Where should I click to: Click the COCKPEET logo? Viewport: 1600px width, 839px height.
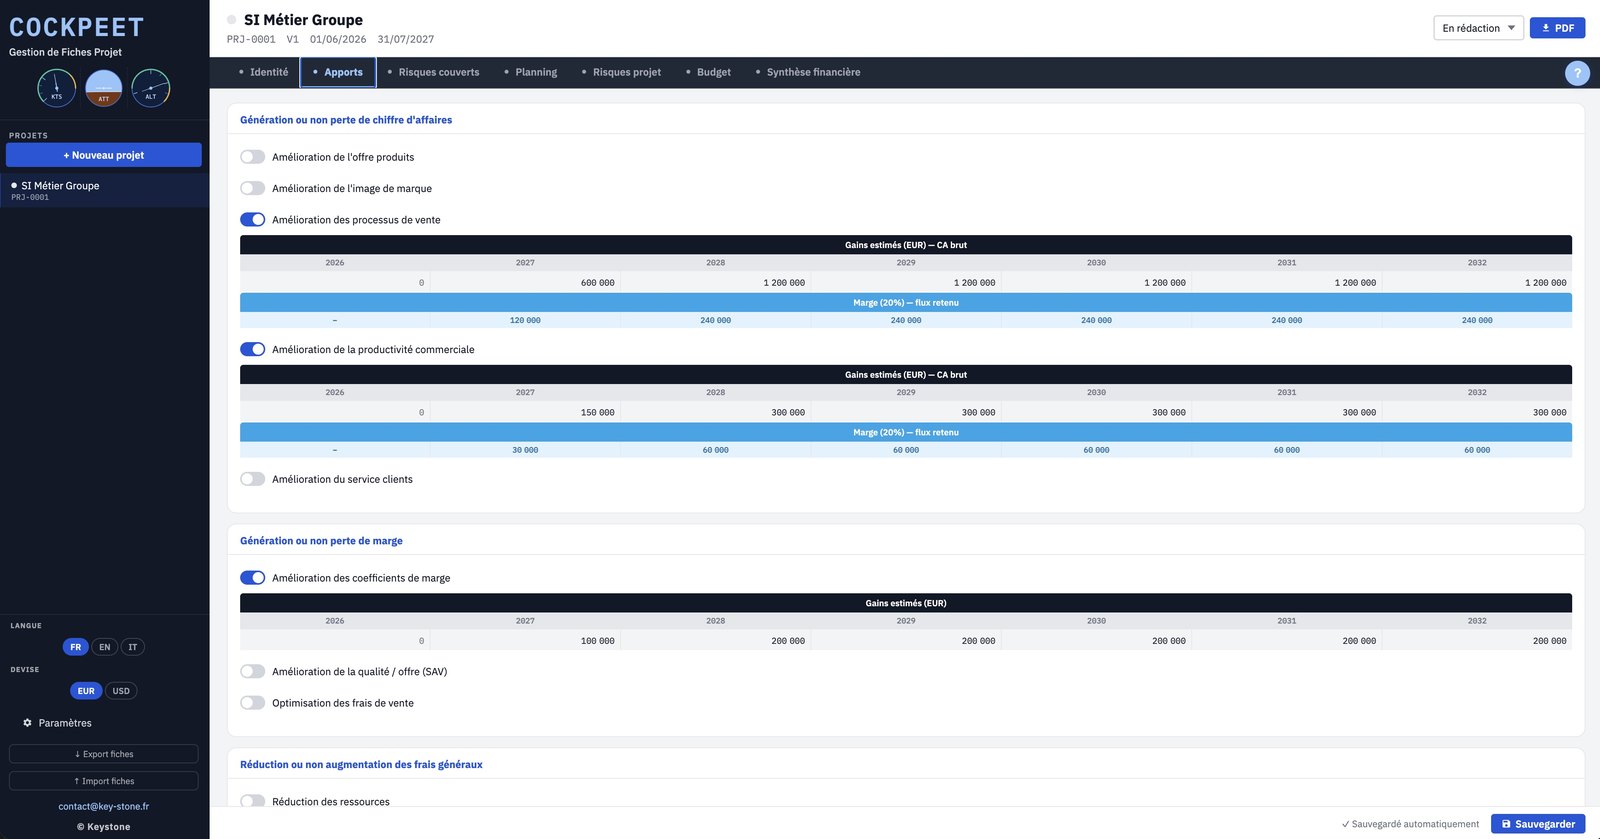77,28
